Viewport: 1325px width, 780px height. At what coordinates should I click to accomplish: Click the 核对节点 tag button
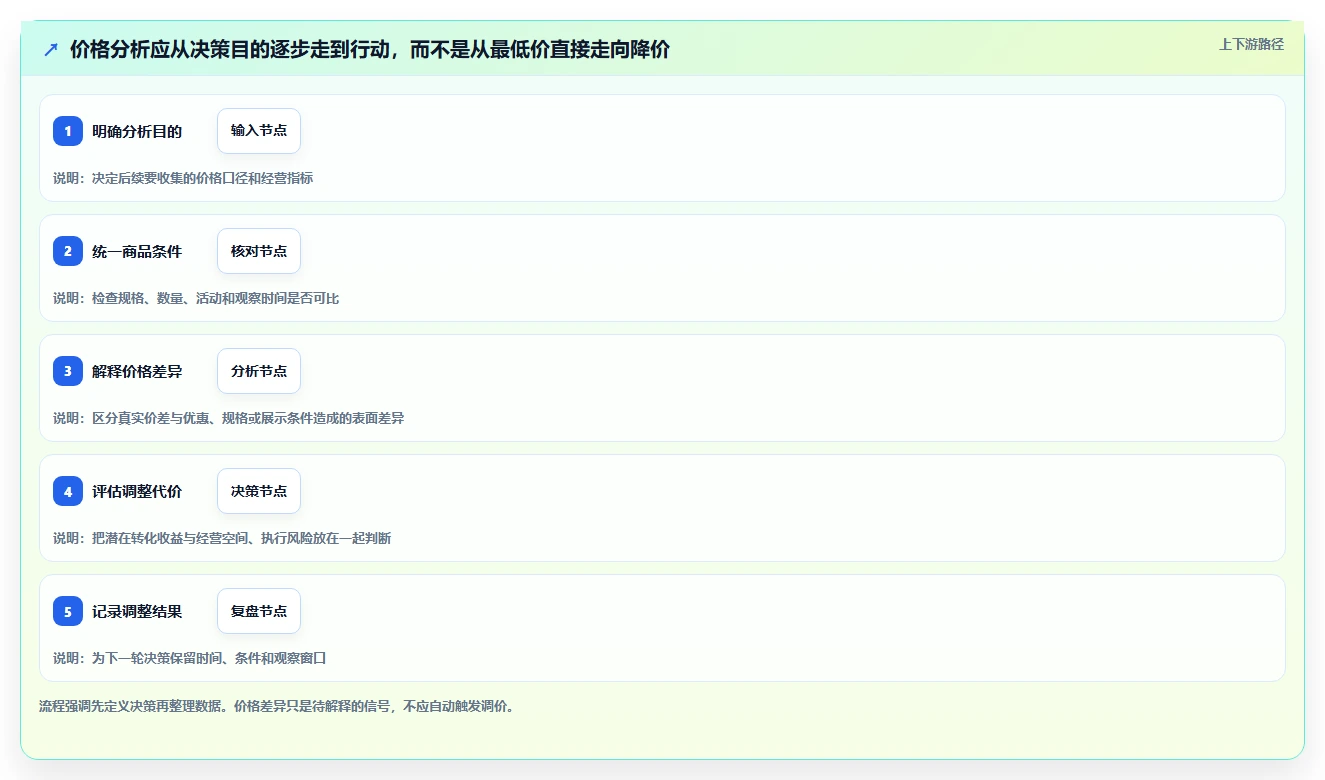tap(259, 251)
